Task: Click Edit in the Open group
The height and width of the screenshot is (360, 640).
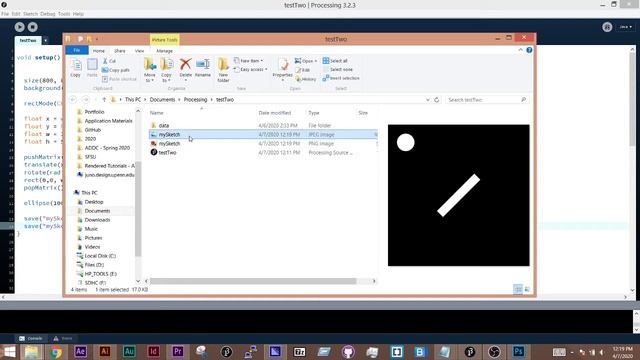Action: [x=302, y=70]
